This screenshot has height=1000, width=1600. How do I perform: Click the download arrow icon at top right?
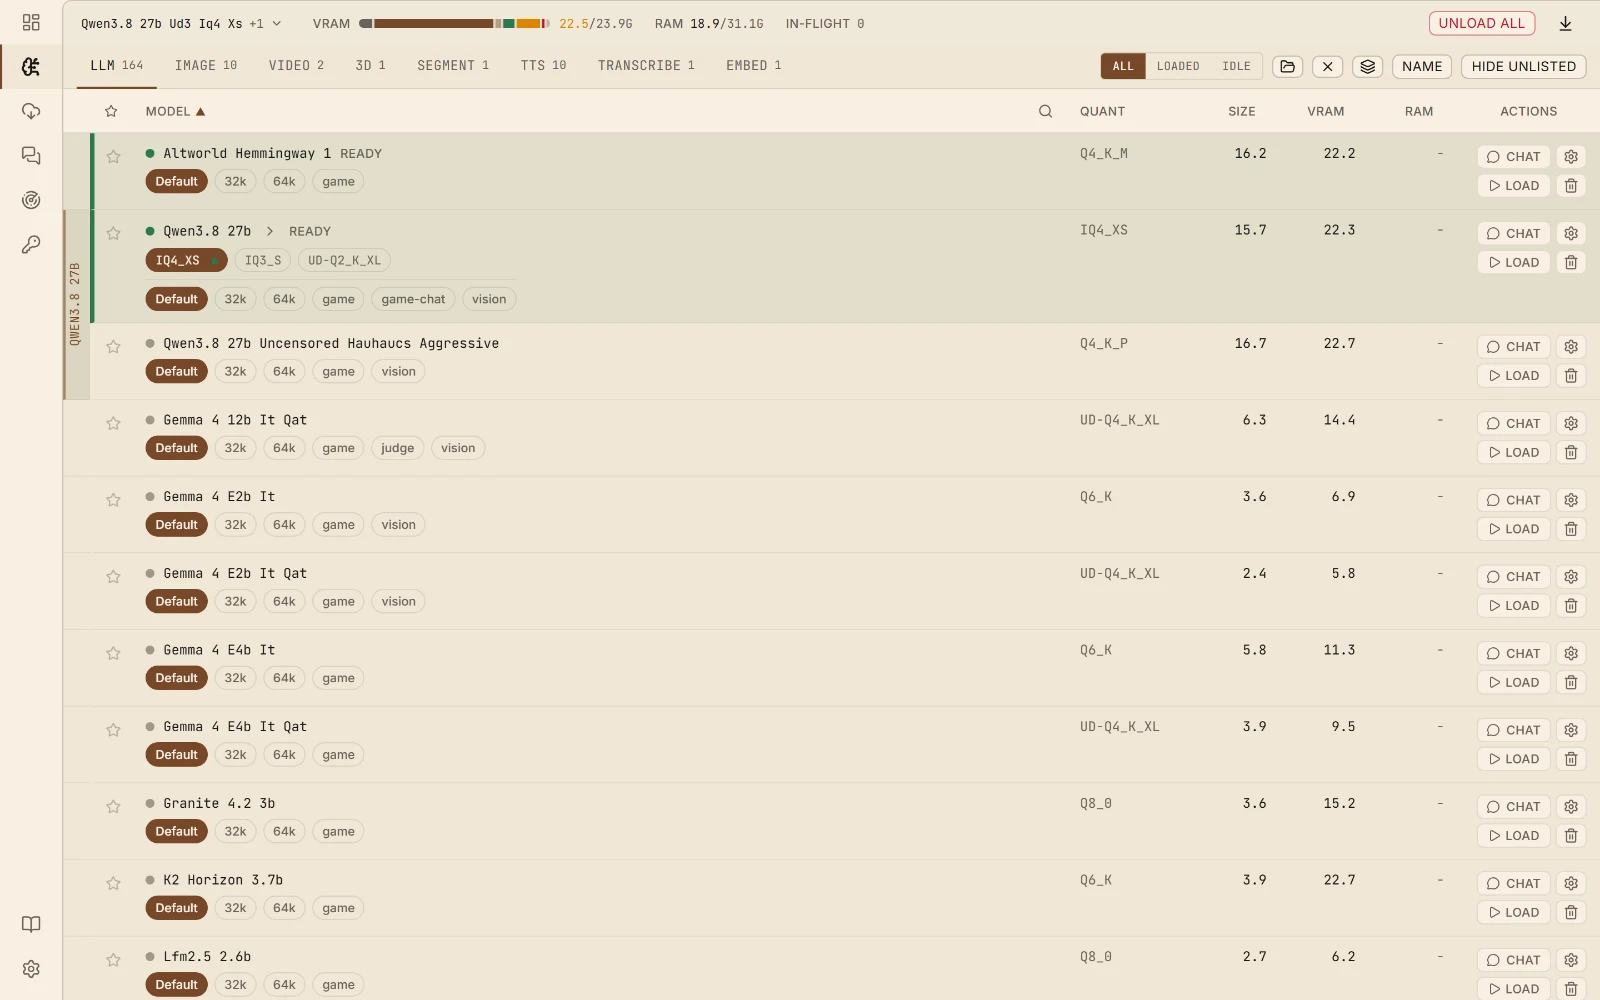pyautogui.click(x=1566, y=23)
